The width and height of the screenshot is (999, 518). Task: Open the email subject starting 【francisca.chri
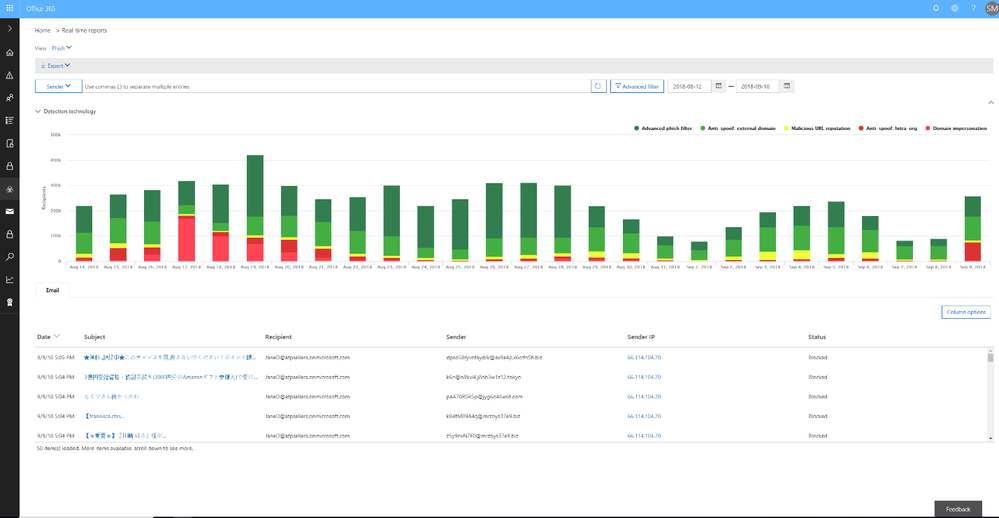coord(104,416)
